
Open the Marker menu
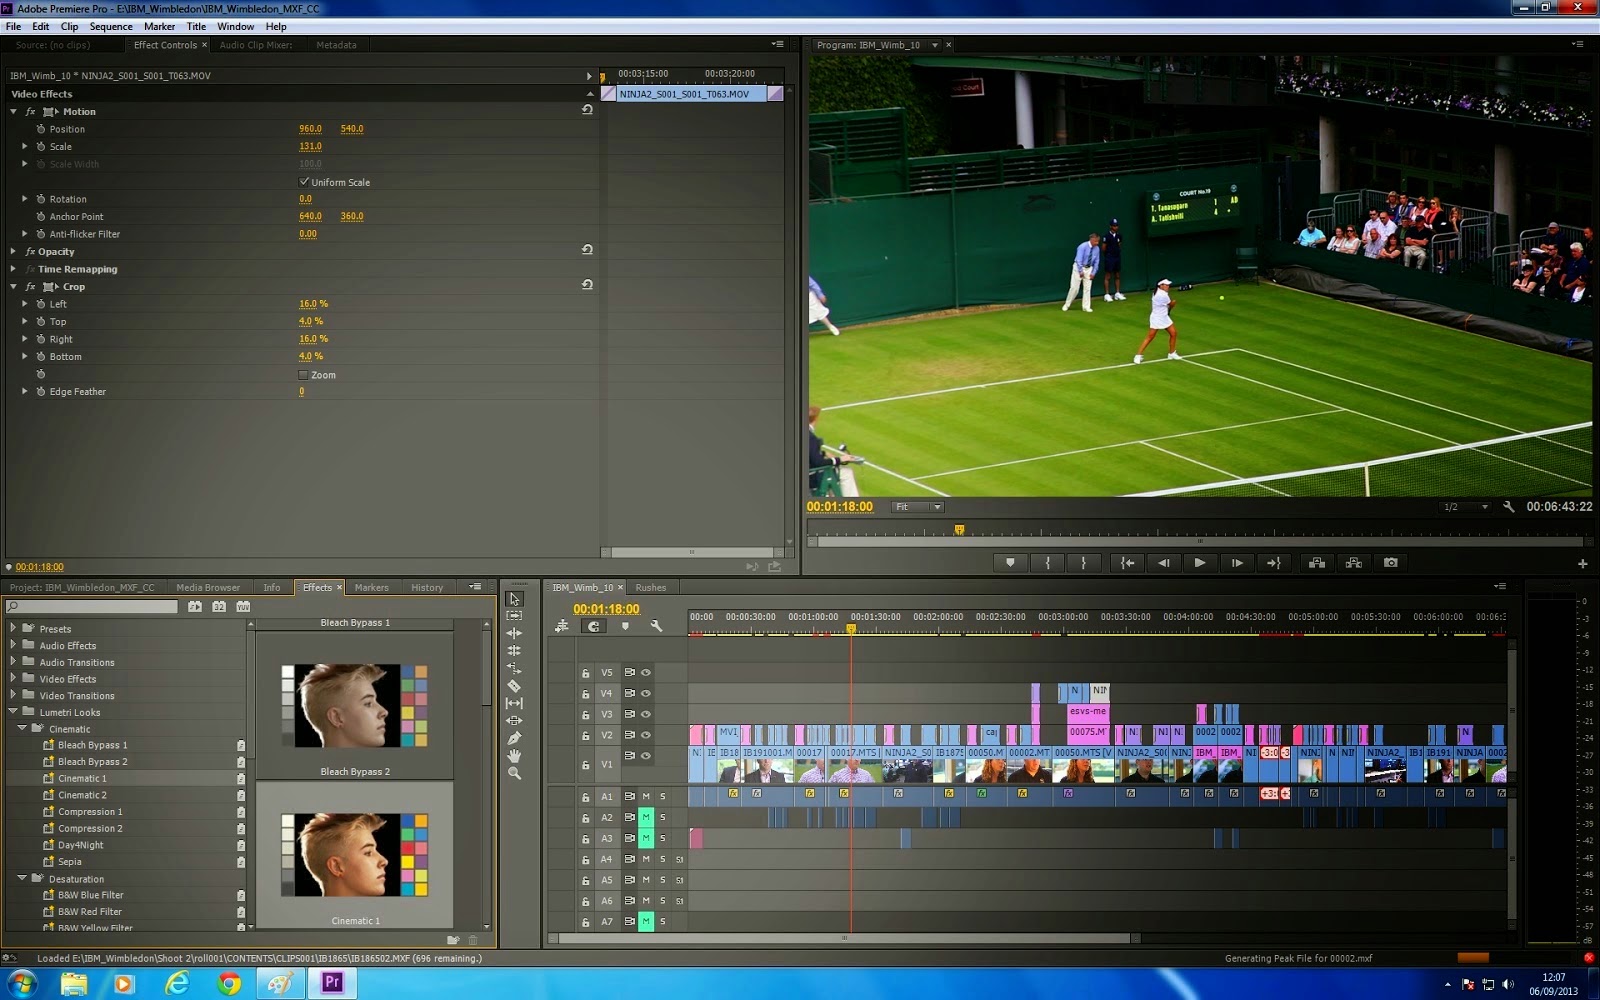159,26
